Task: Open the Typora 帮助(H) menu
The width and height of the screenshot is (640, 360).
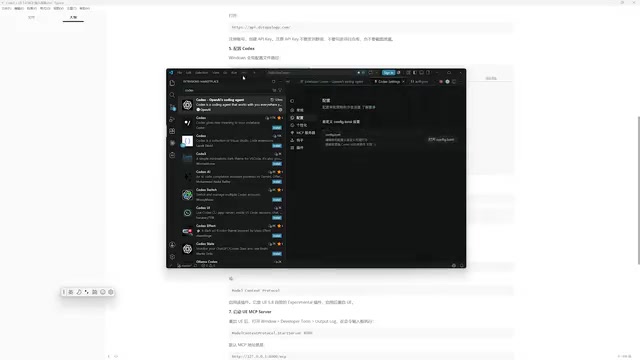Action: tap(84, 8)
